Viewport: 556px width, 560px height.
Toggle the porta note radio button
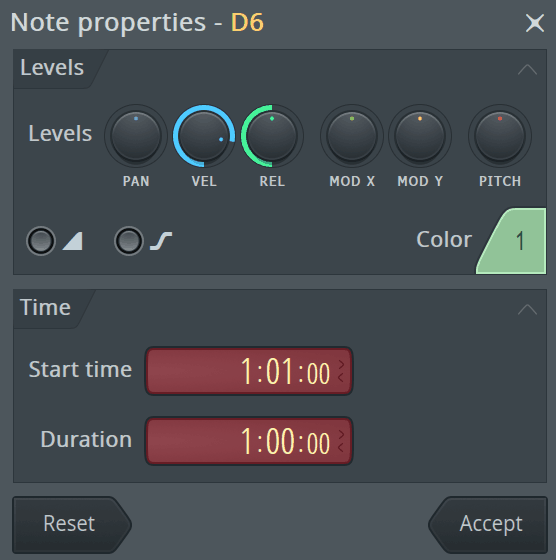pyautogui.click(x=129, y=241)
